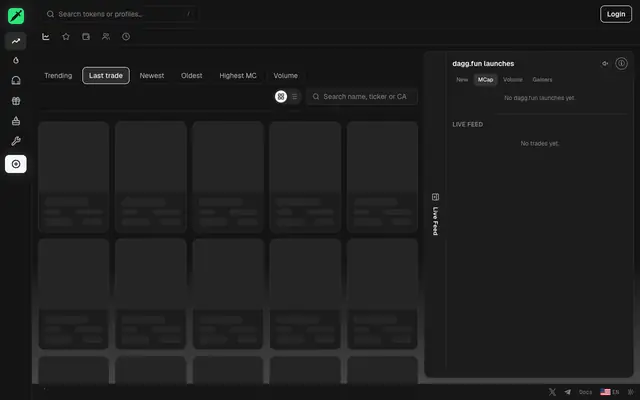Click the line chart toolbar icon

click(x=46, y=37)
